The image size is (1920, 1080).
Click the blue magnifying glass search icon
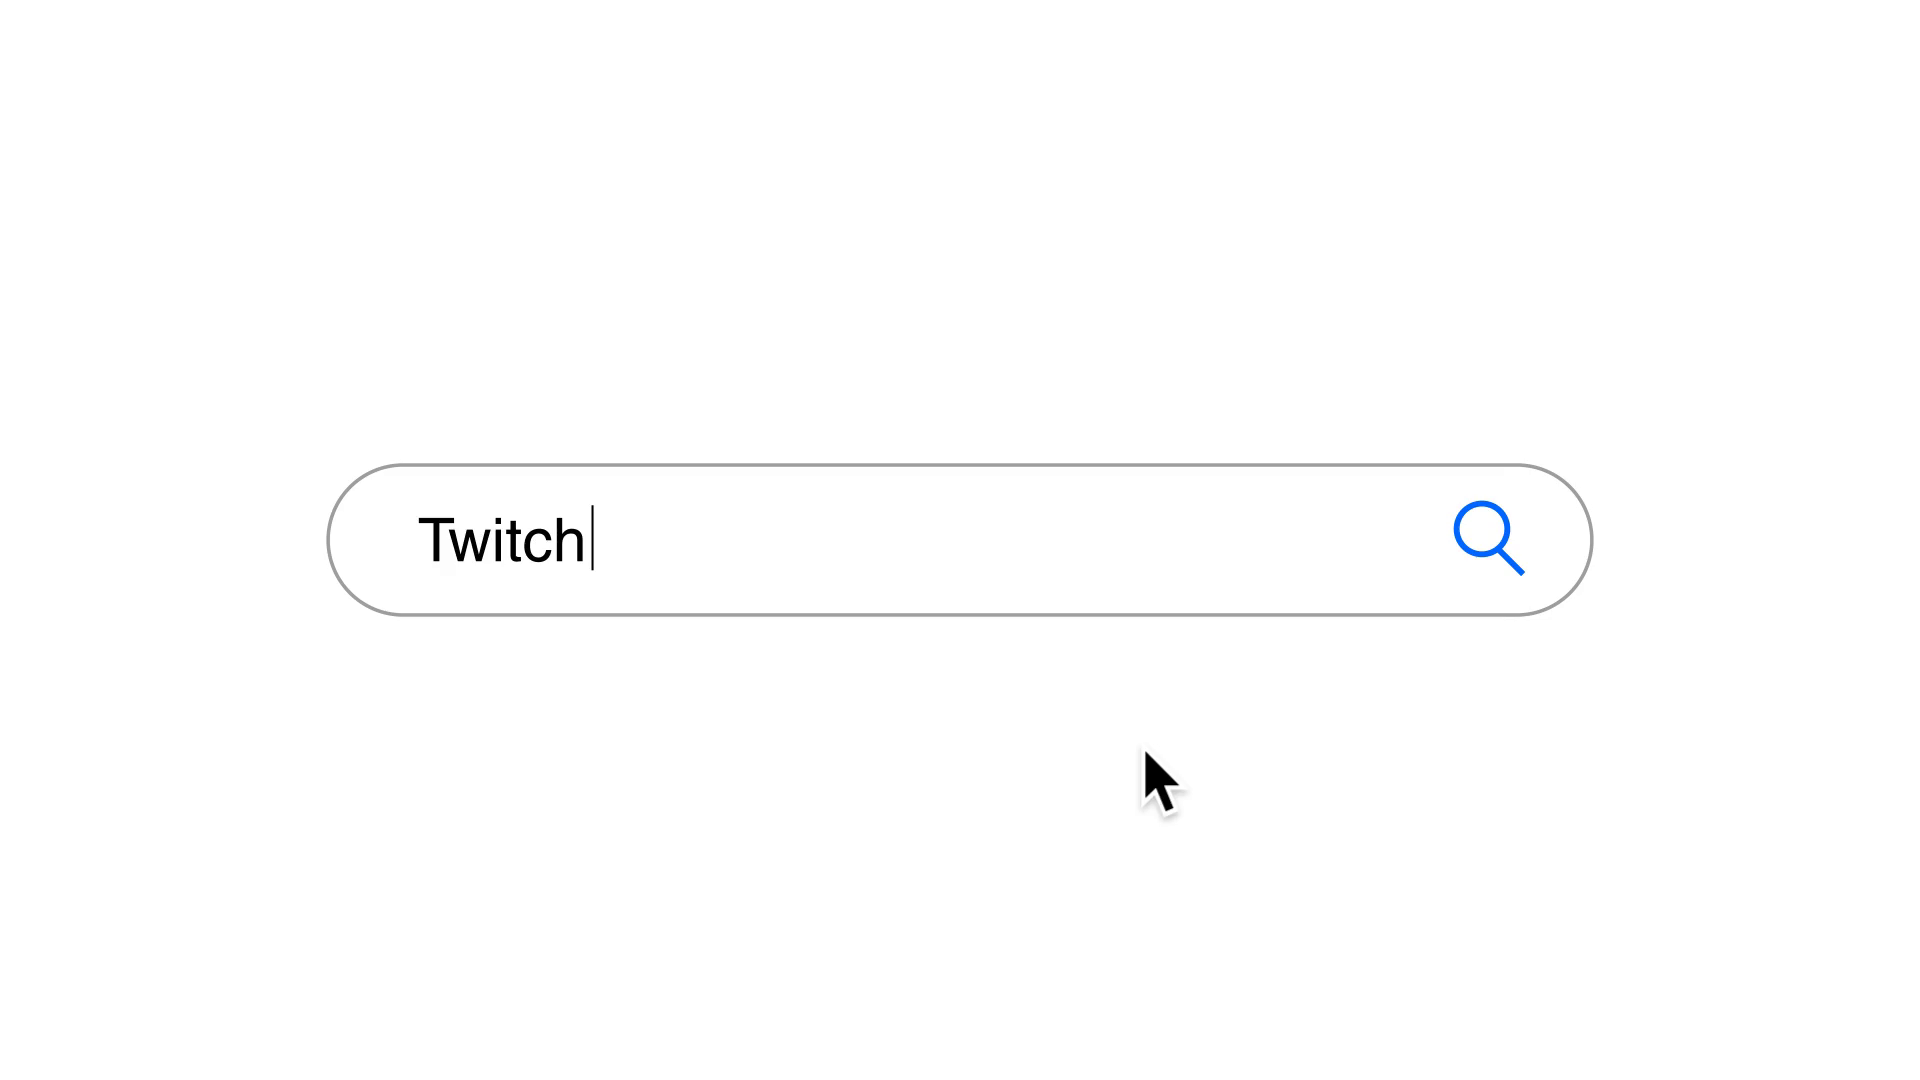[1488, 538]
